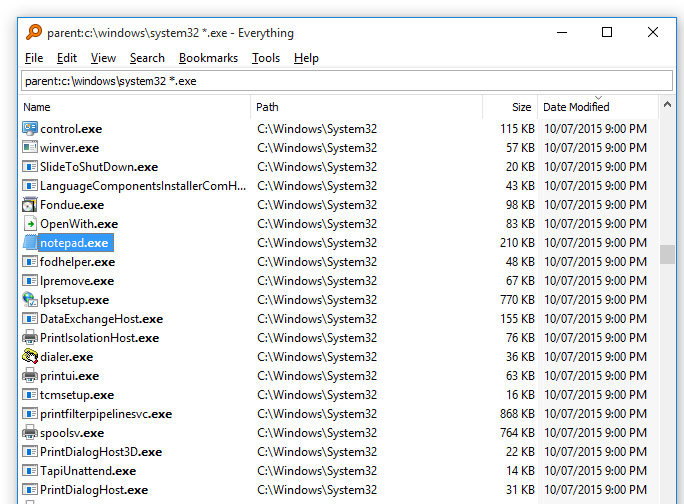The width and height of the screenshot is (684, 504).
Task: Maximize the Everything window
Action: [607, 32]
